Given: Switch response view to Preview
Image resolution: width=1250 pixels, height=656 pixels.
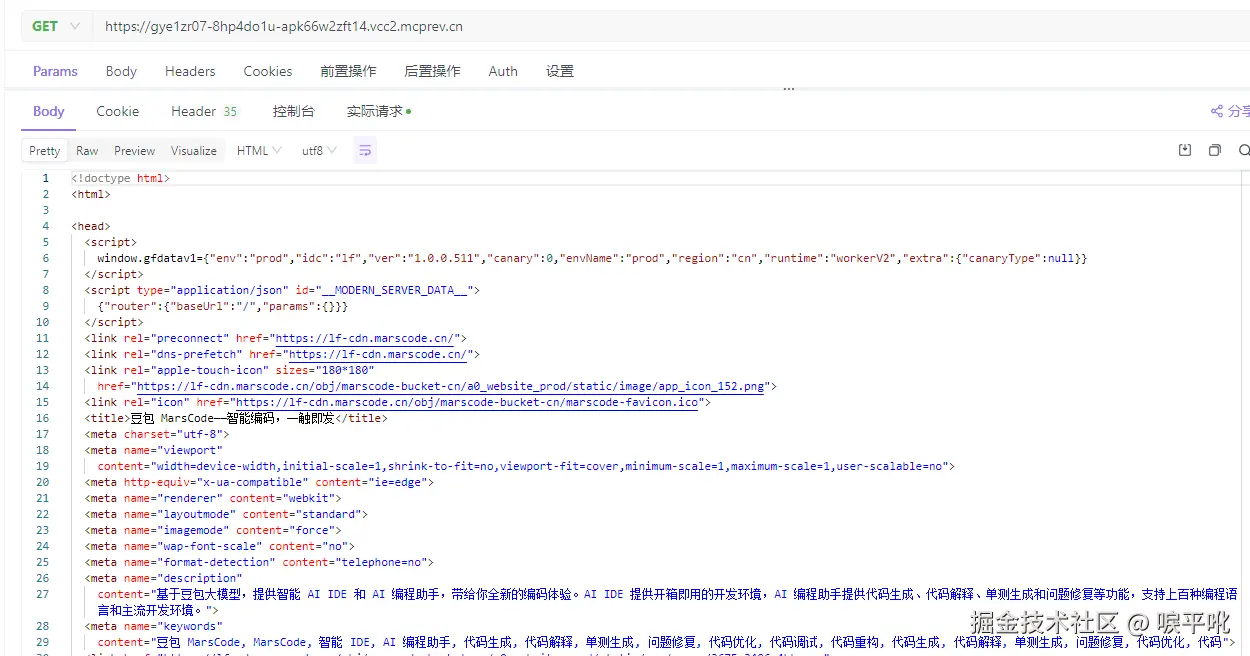Looking at the screenshot, I should [134, 150].
